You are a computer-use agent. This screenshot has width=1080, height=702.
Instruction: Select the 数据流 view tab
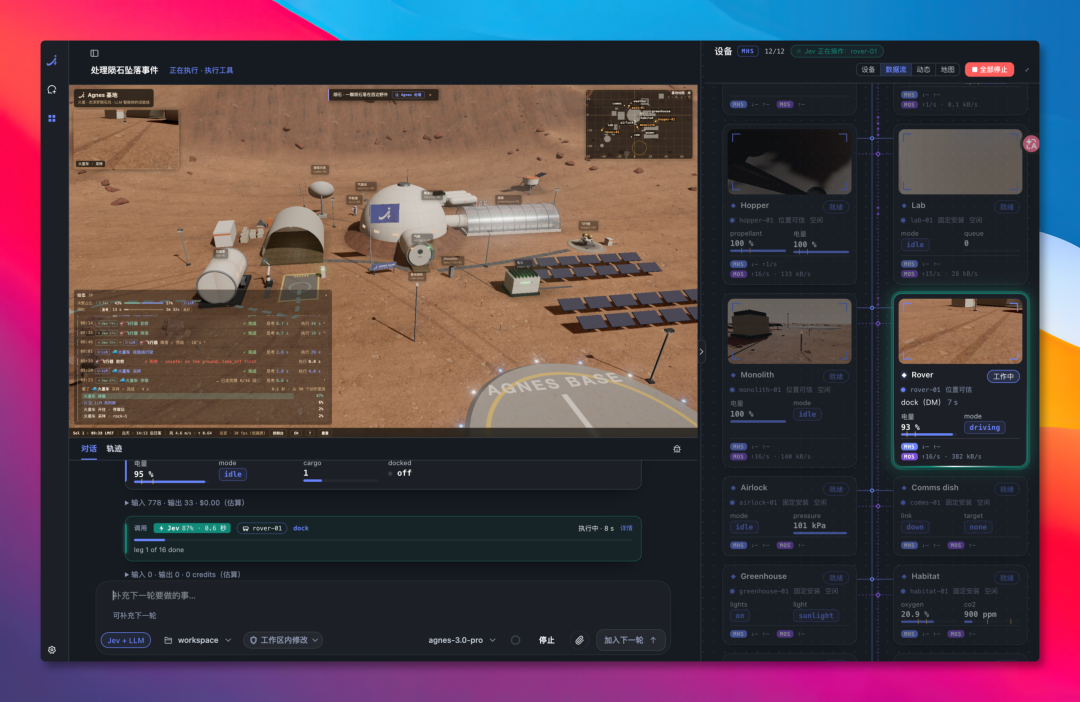[895, 70]
